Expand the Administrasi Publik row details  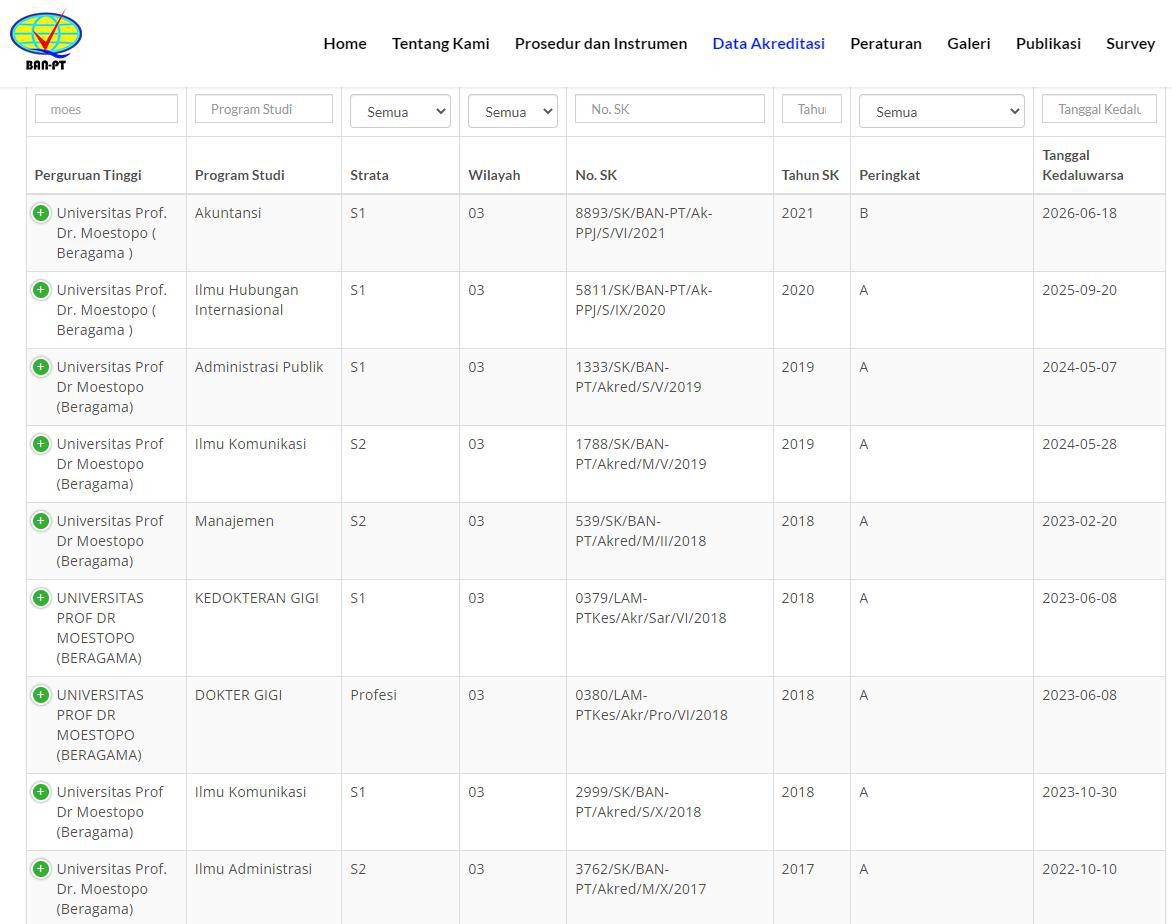tap(41, 367)
